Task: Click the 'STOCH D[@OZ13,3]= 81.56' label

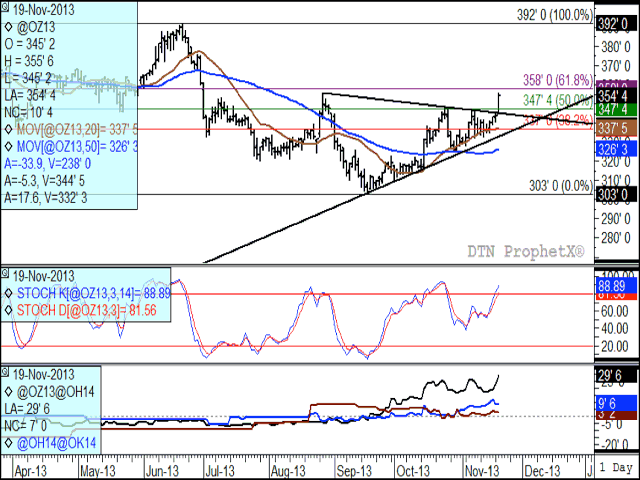Action: 87,310
